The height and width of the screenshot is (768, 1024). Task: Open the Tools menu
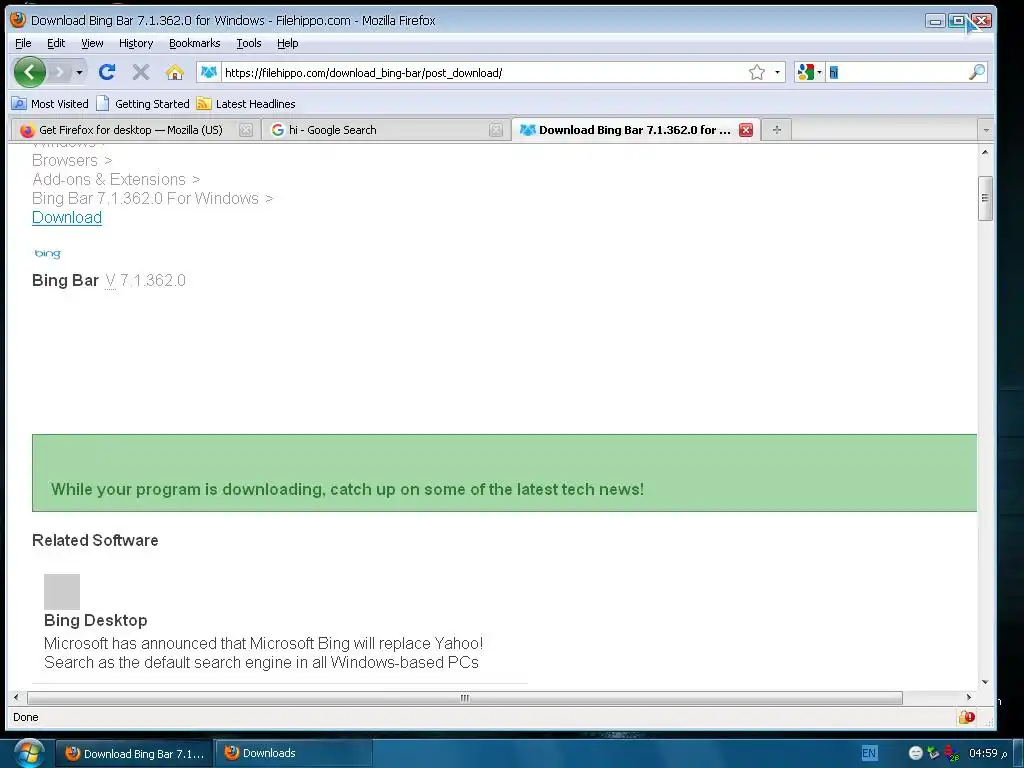pos(249,43)
